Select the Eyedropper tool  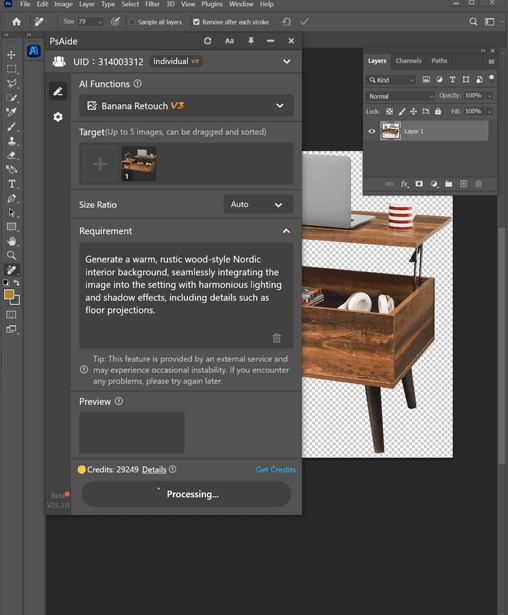point(11,112)
